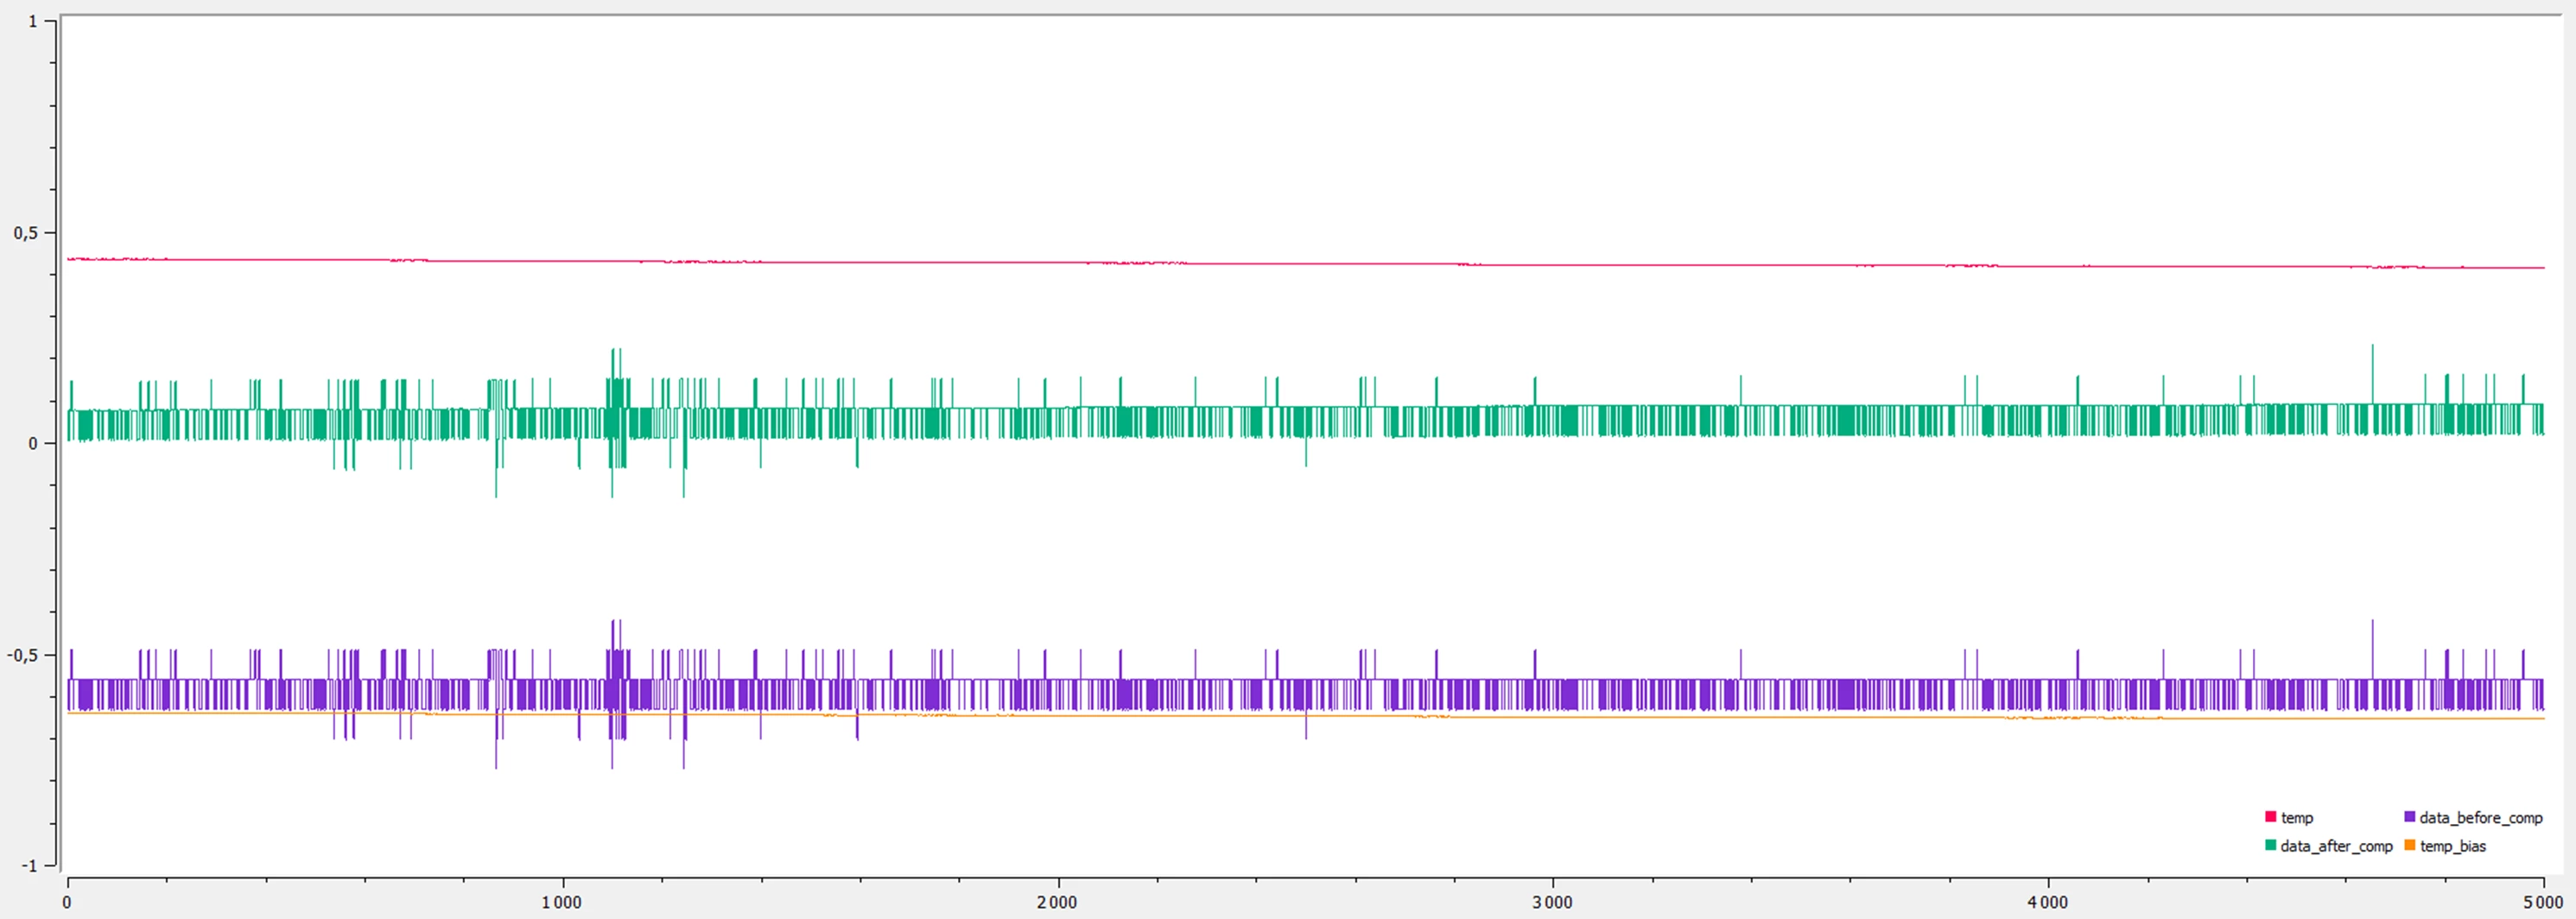Select the 'data_before_comp' legend label

(2480, 818)
